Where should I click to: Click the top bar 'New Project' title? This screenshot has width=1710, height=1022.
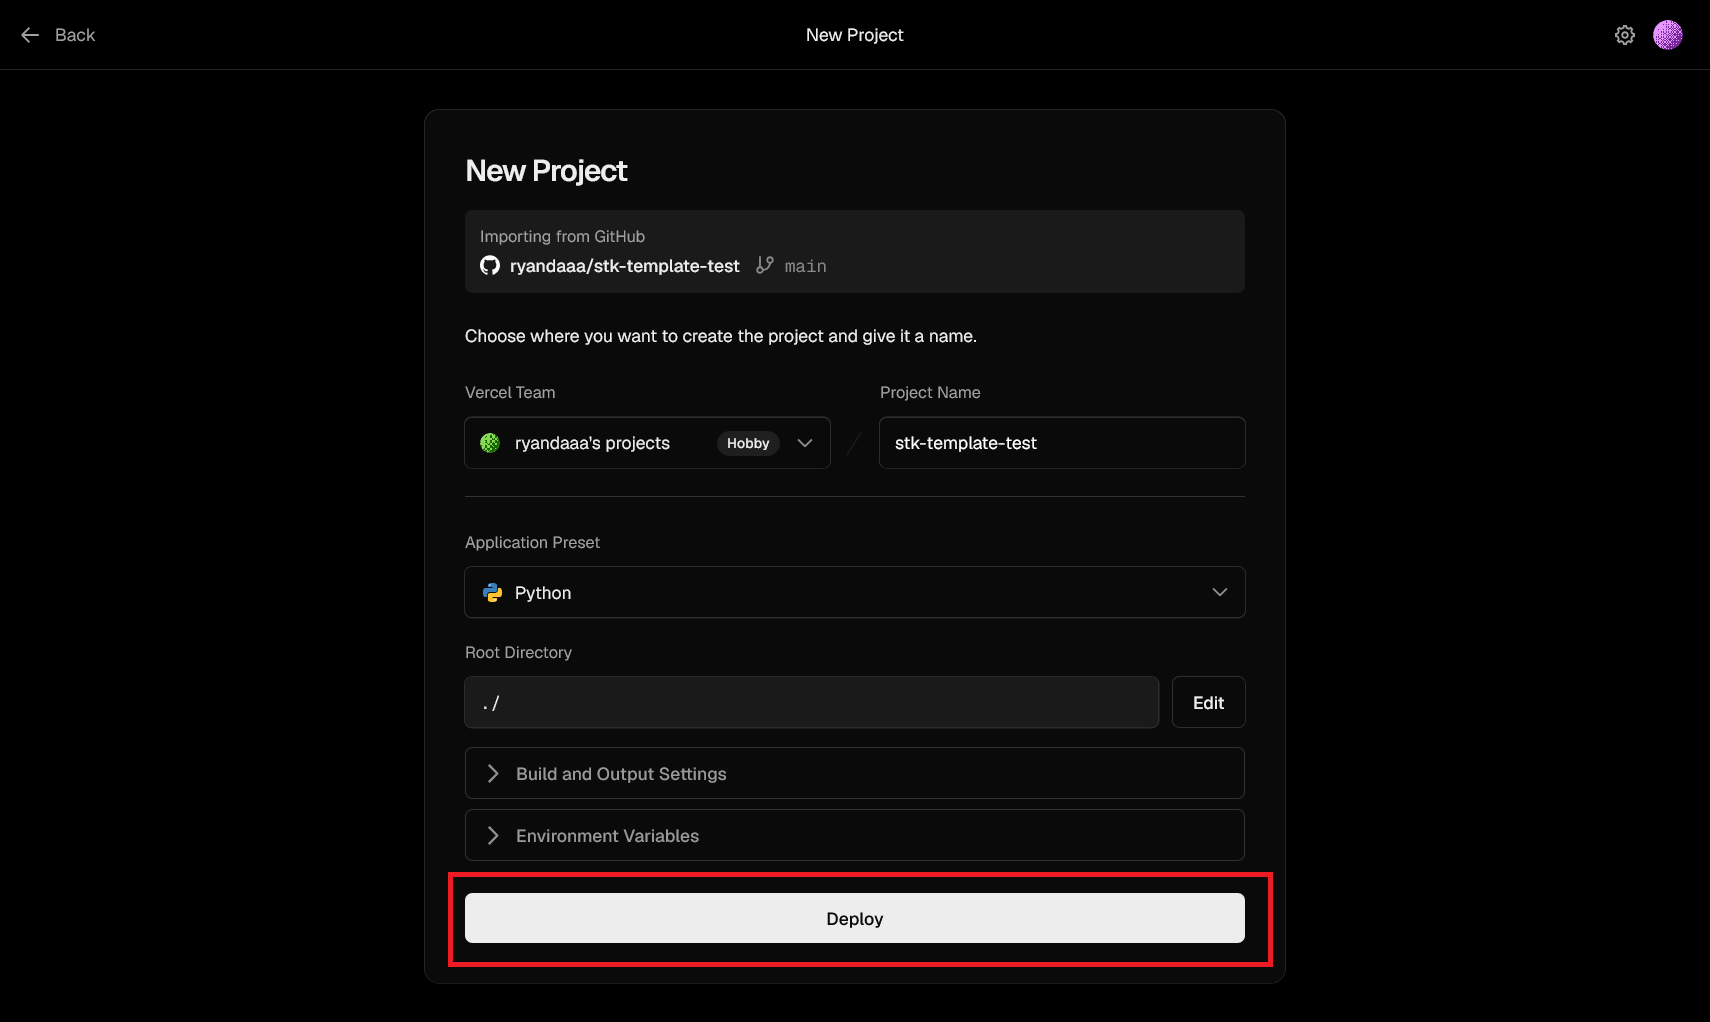[x=855, y=35]
